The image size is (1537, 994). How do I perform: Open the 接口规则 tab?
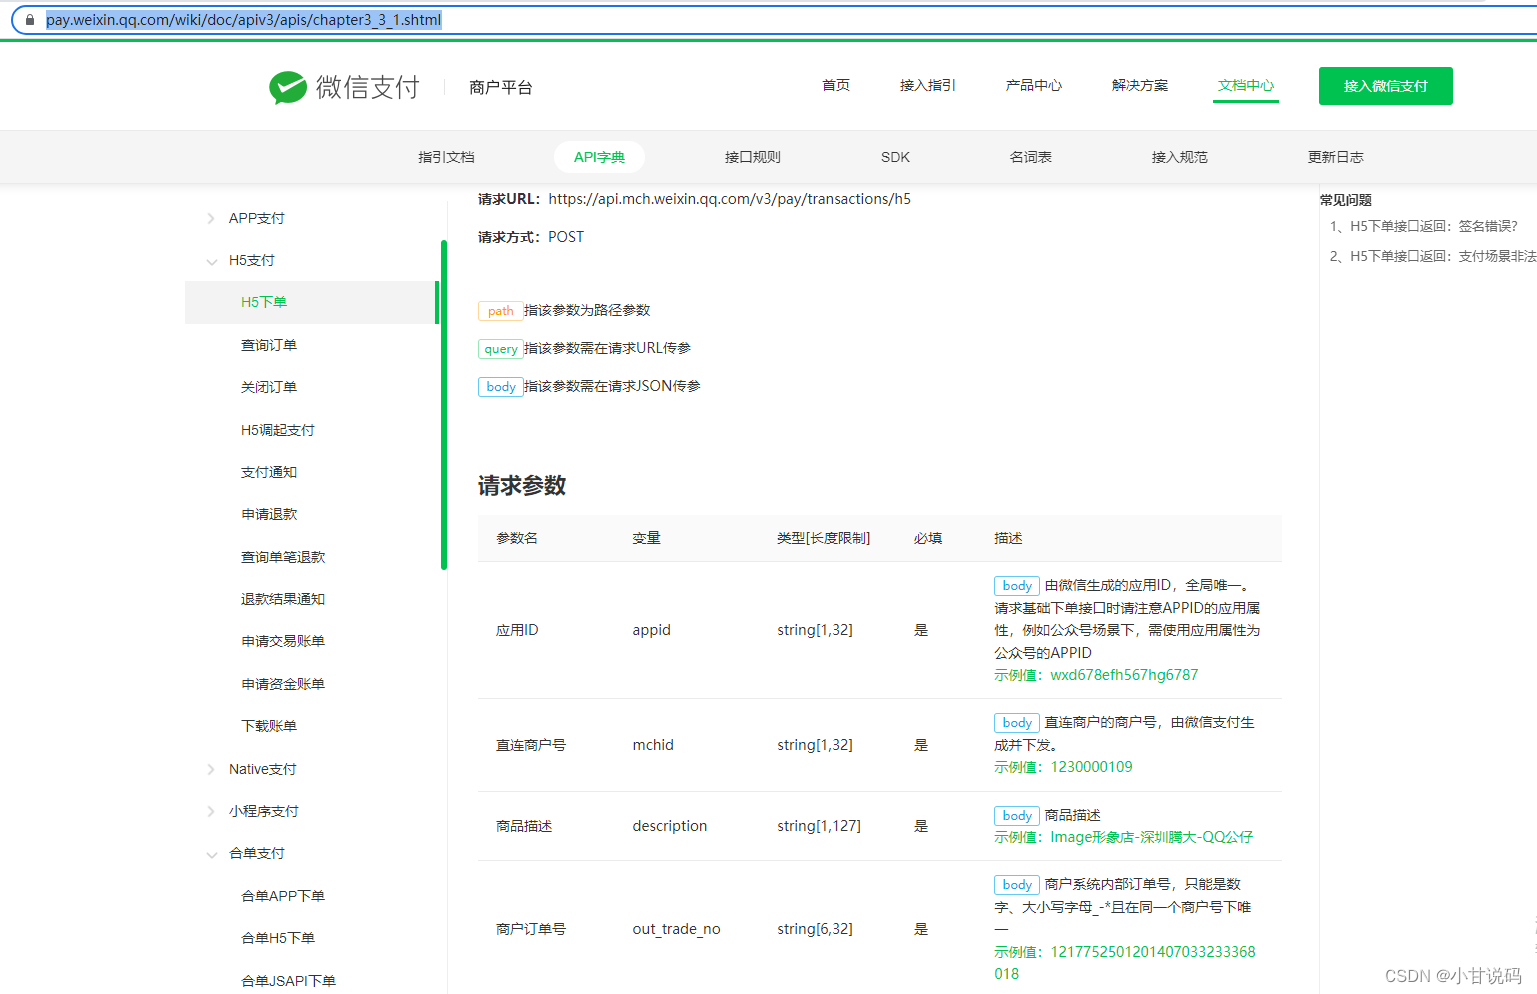752,157
